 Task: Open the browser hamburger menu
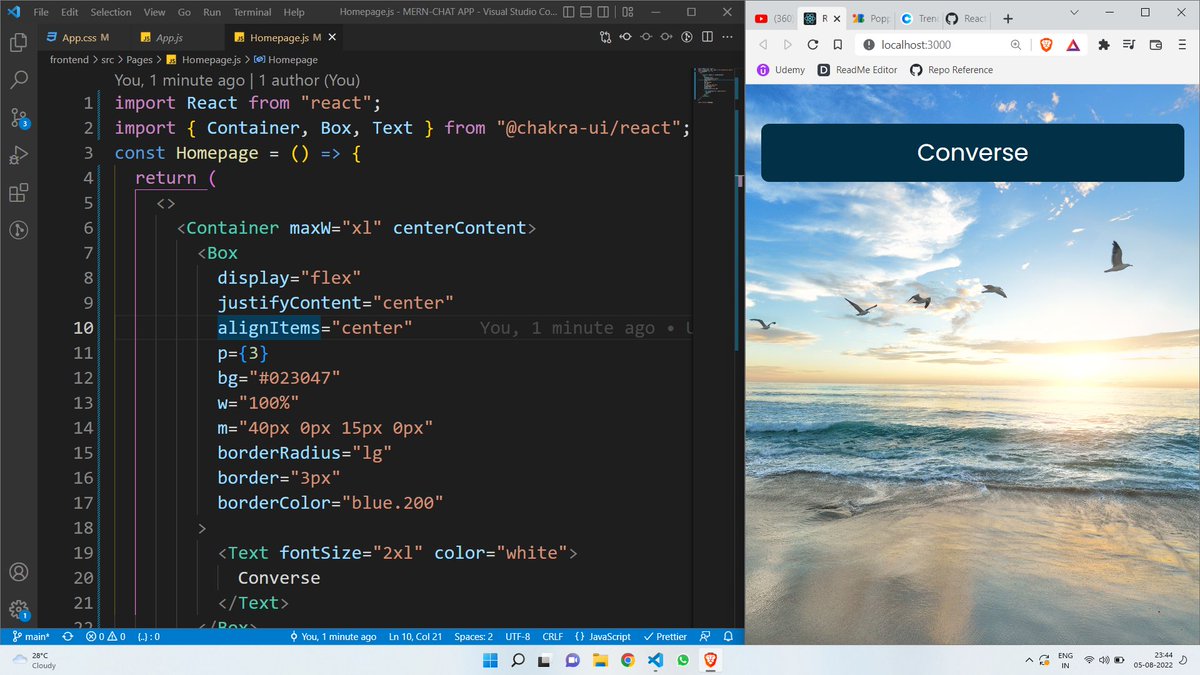1182,45
